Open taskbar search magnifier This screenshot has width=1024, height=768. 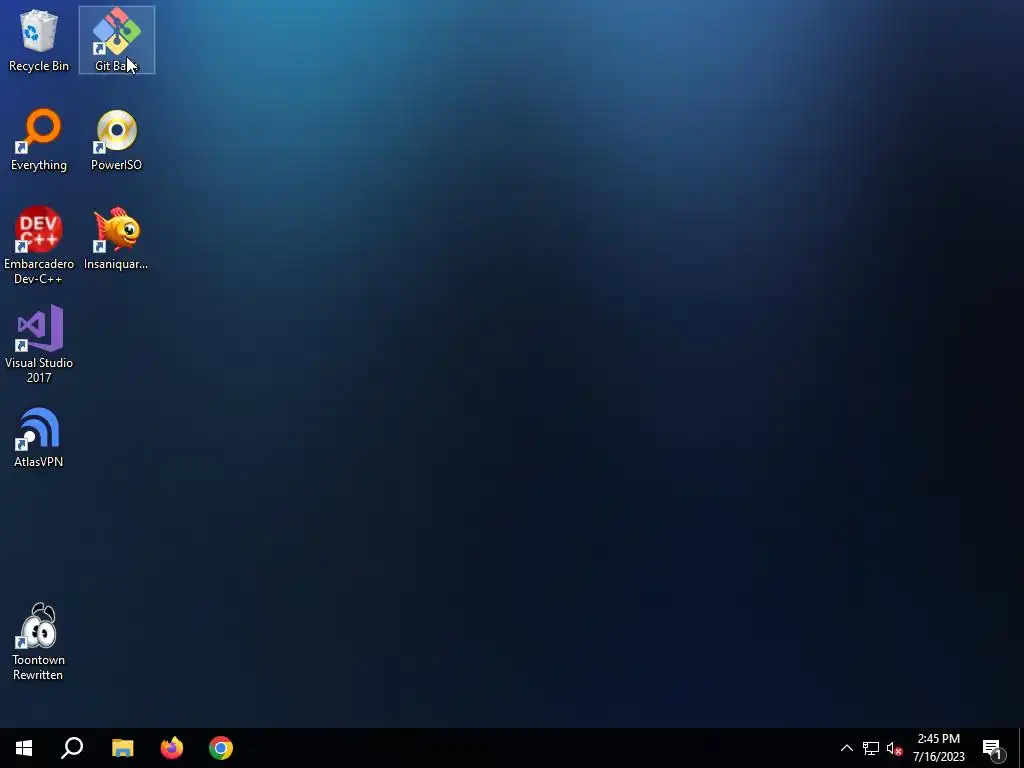pyautogui.click(x=72, y=748)
